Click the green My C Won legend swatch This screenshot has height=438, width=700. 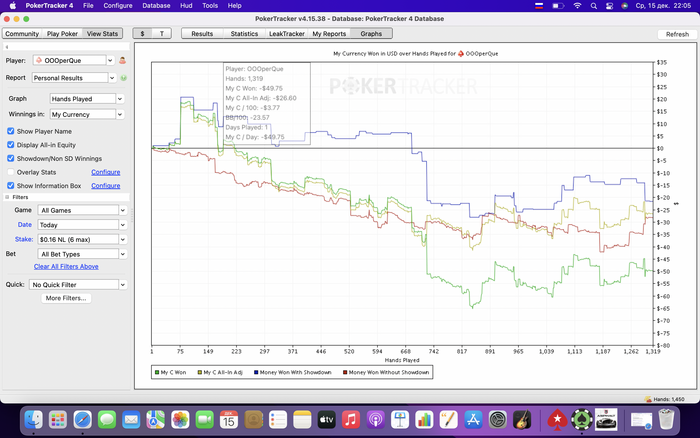(x=157, y=372)
